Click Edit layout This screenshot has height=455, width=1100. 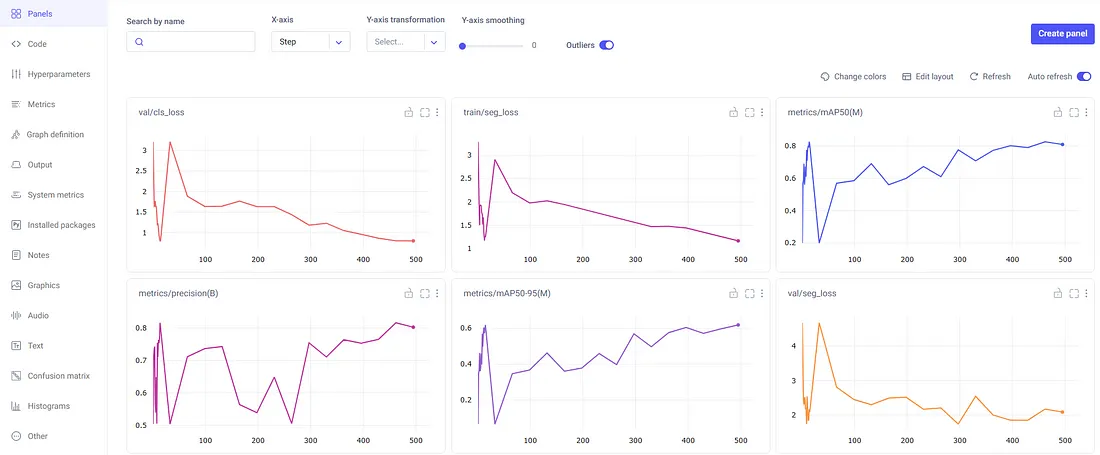coord(927,77)
